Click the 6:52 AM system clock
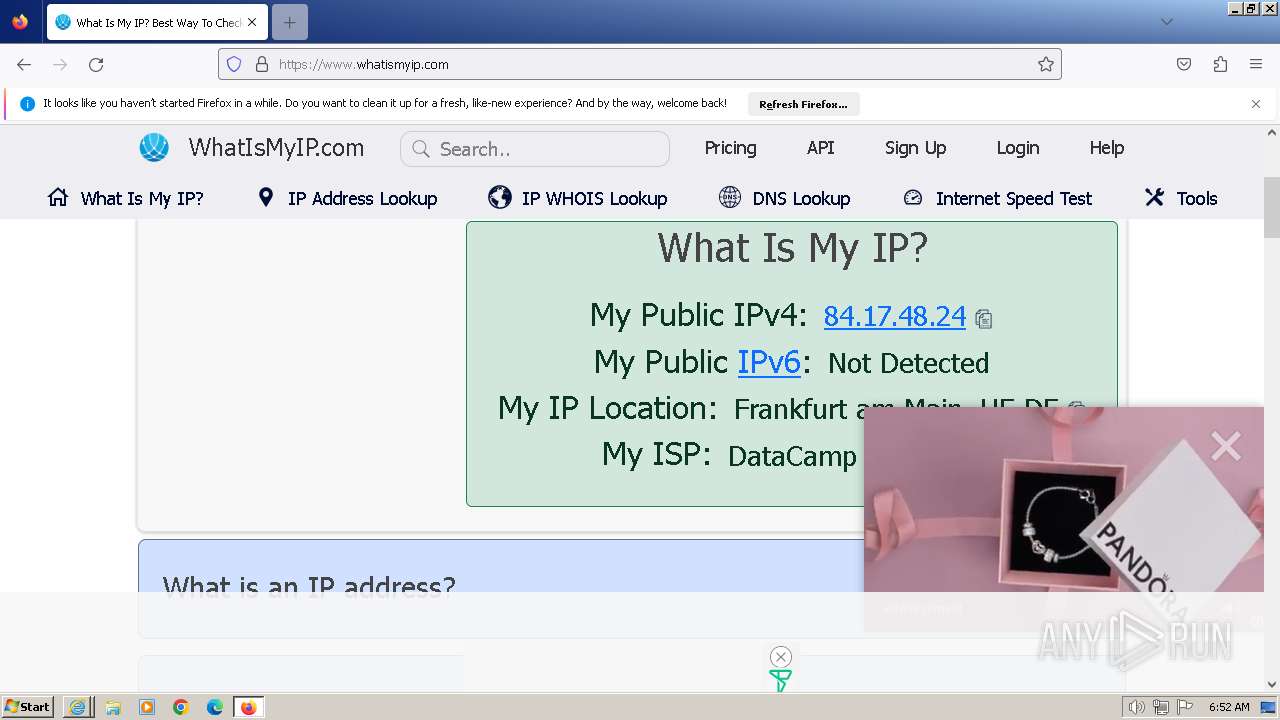Image resolution: width=1280 pixels, height=720 pixels. [1229, 707]
